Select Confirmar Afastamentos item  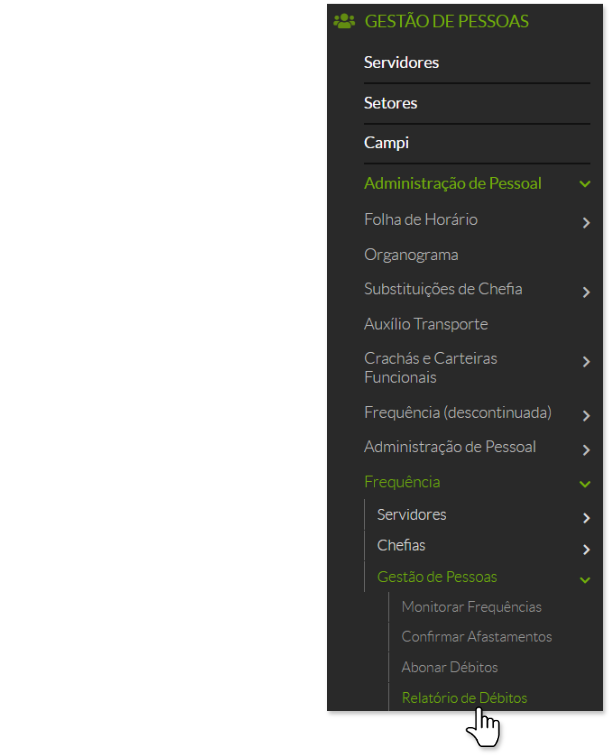coord(476,637)
